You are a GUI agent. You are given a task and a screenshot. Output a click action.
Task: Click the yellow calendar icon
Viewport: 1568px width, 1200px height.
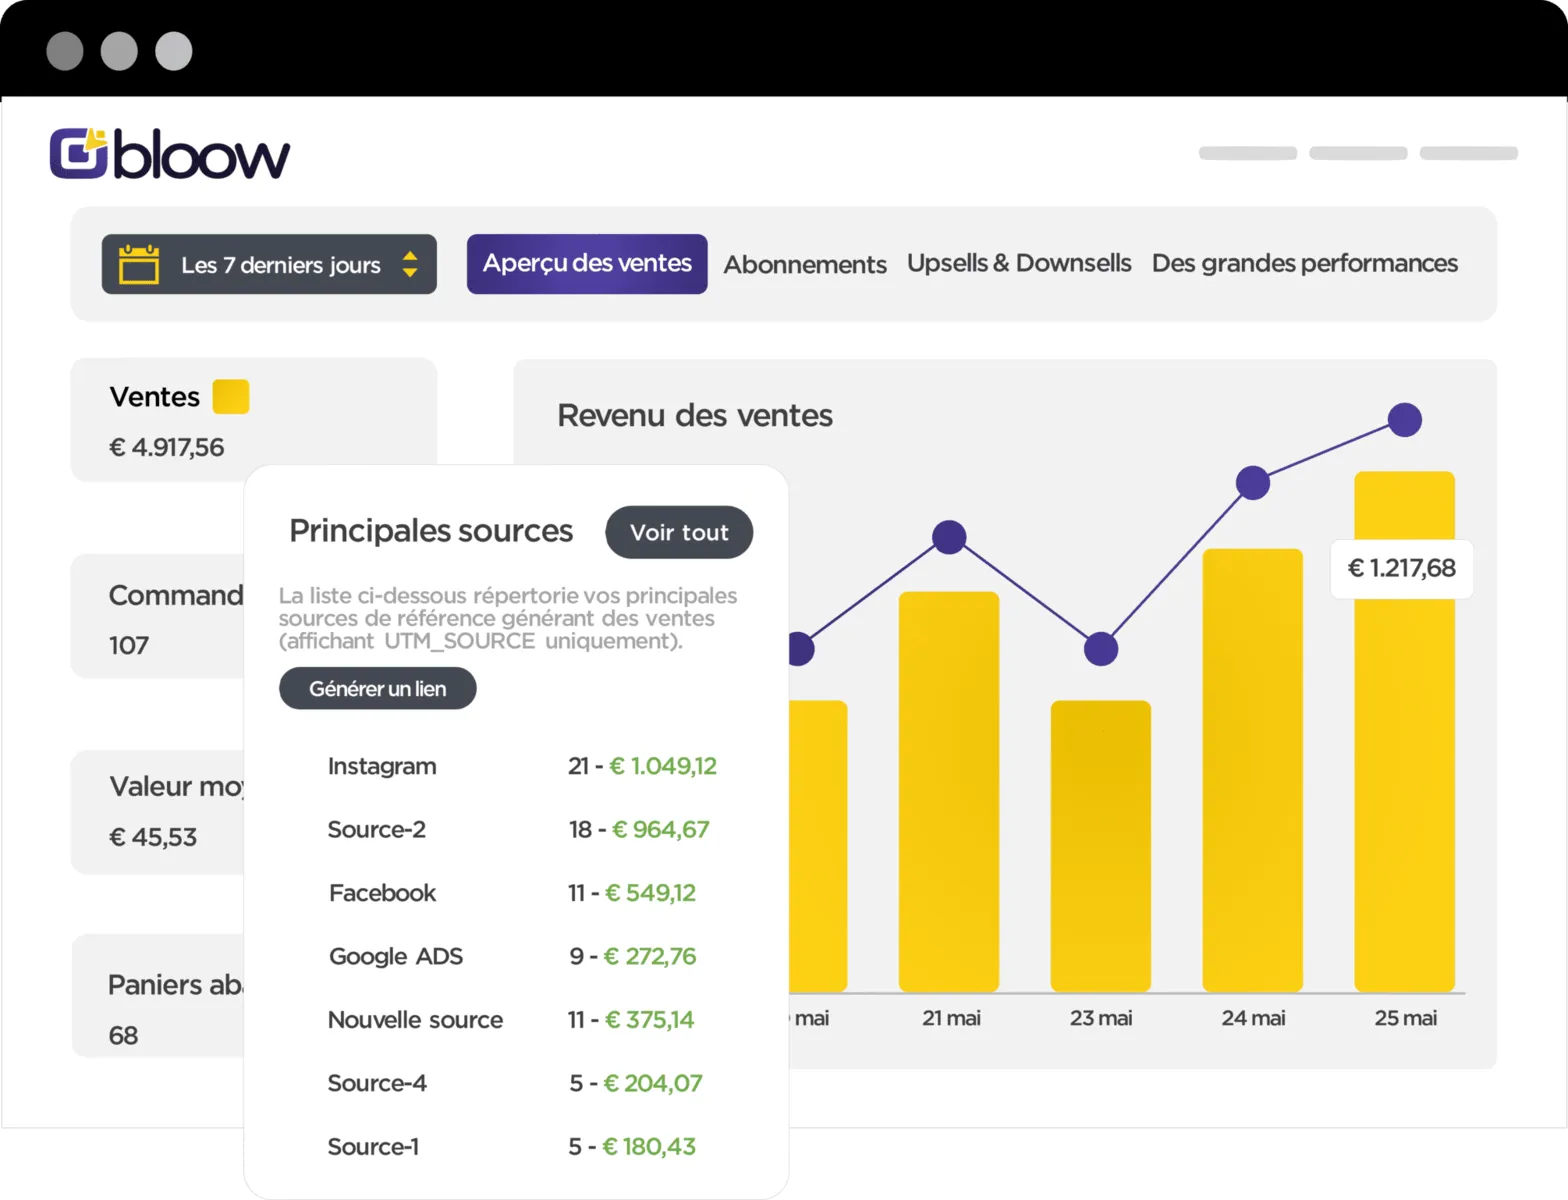139,264
